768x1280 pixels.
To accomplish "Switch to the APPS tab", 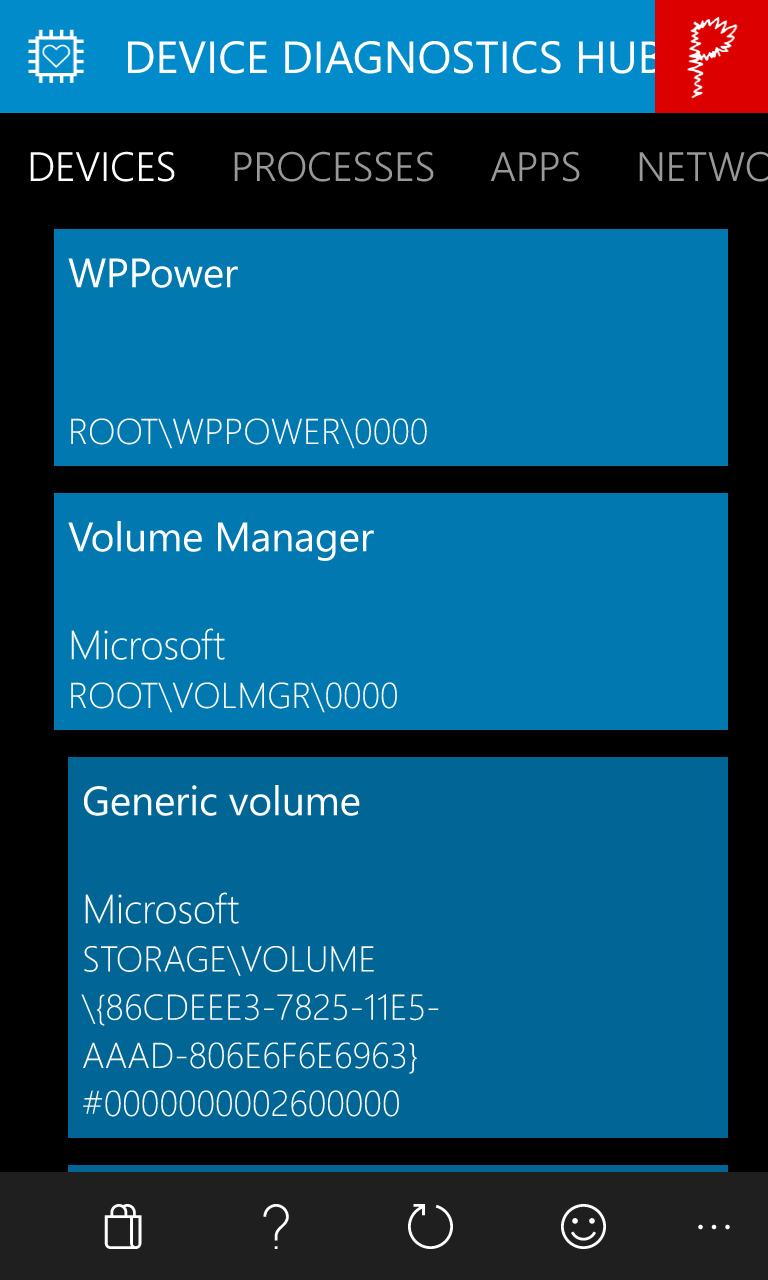I will pyautogui.click(x=536, y=167).
